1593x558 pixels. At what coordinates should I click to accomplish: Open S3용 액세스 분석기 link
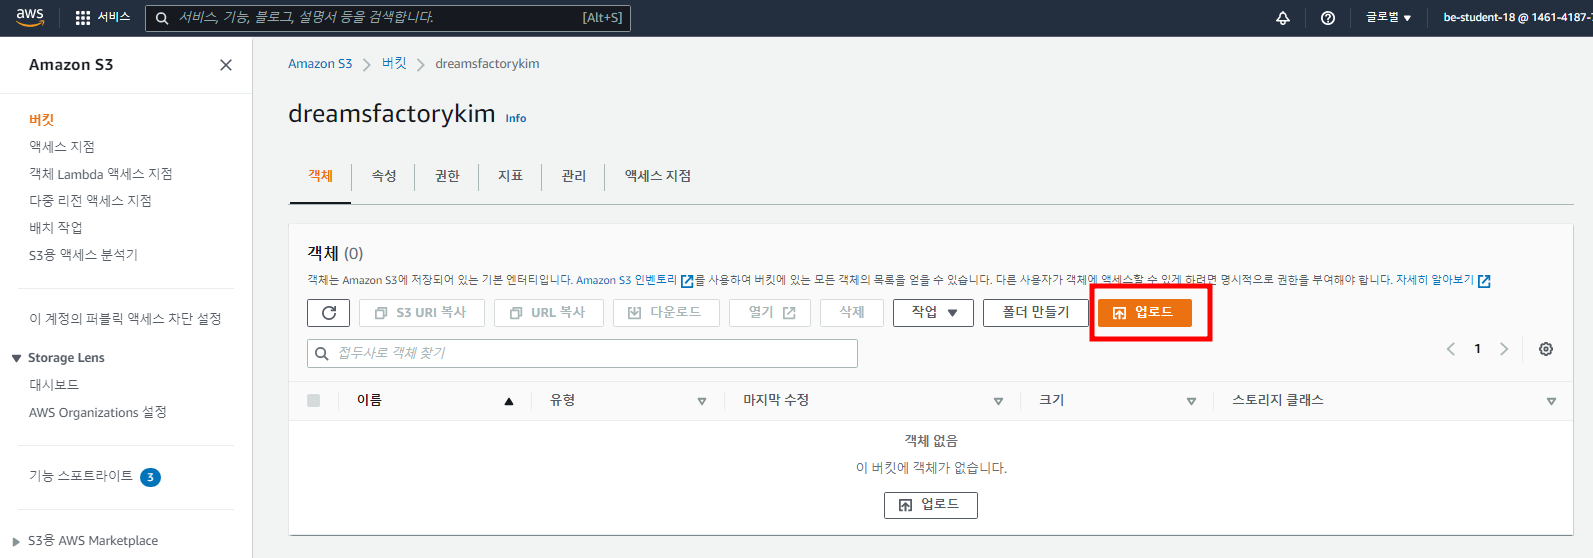[x=83, y=255]
